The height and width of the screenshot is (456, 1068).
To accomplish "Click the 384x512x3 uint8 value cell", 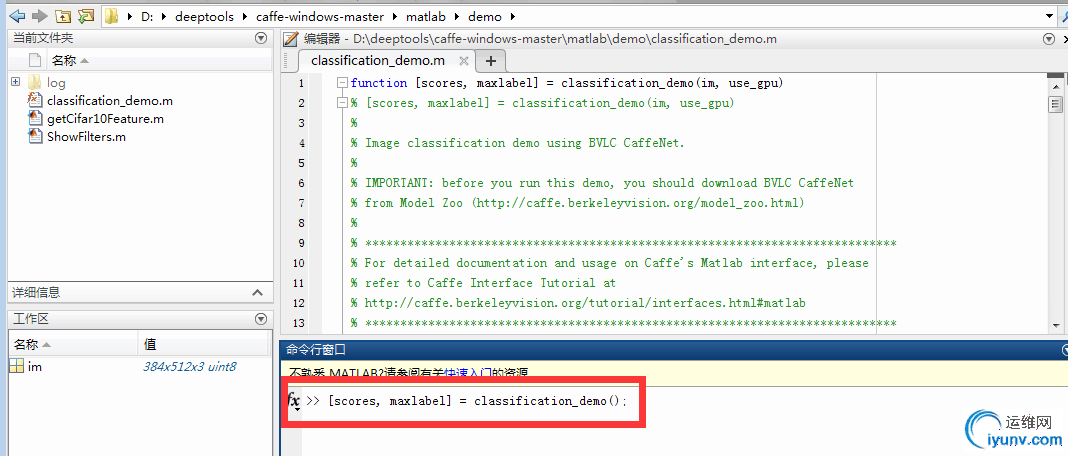I will (x=189, y=367).
